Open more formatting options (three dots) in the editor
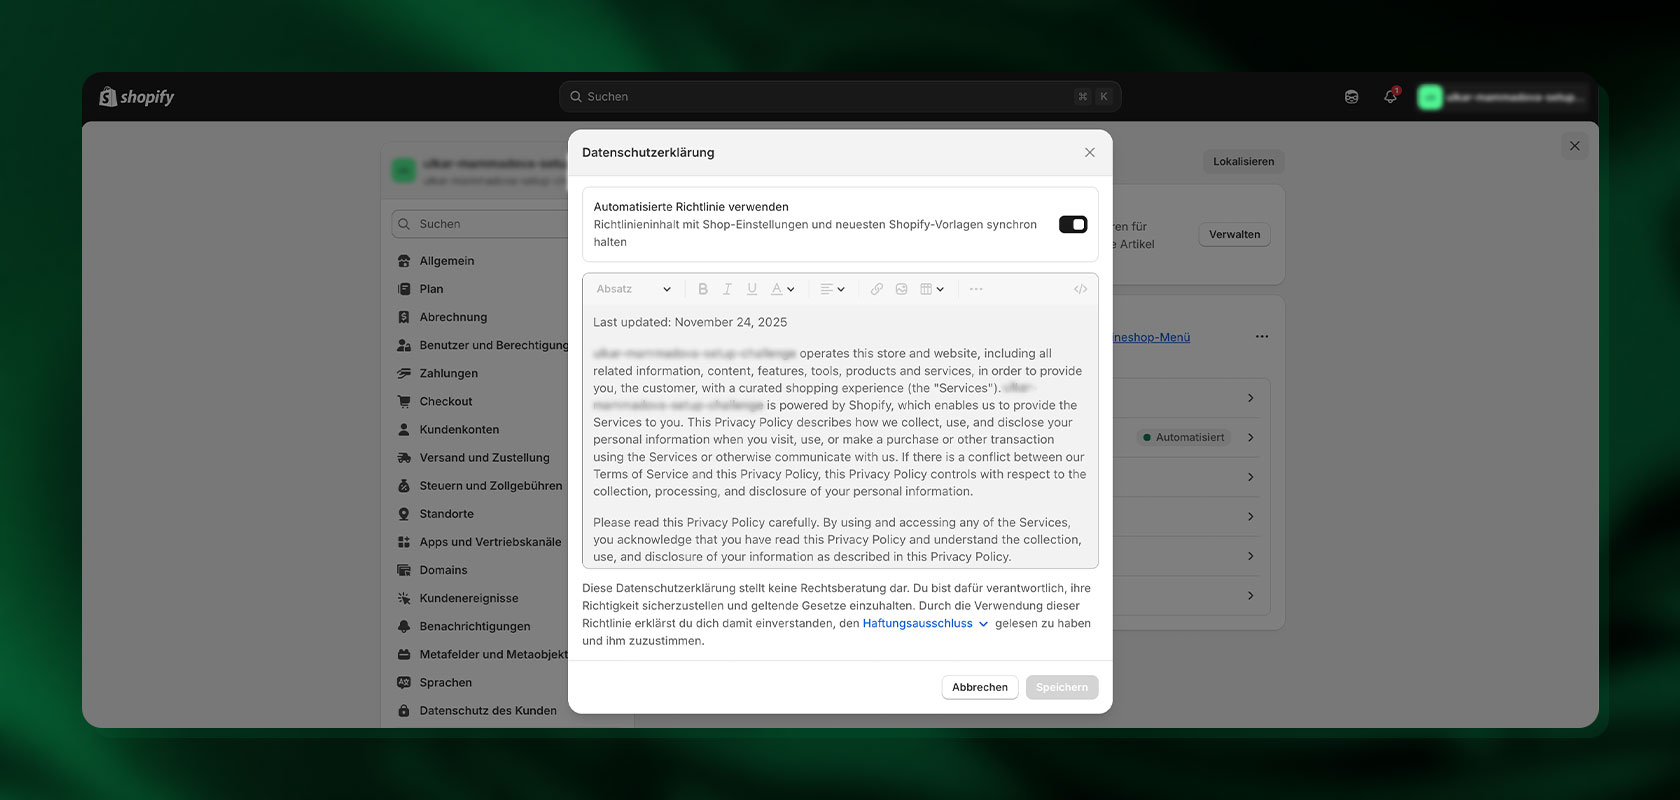Viewport: 1680px width, 800px height. point(976,289)
